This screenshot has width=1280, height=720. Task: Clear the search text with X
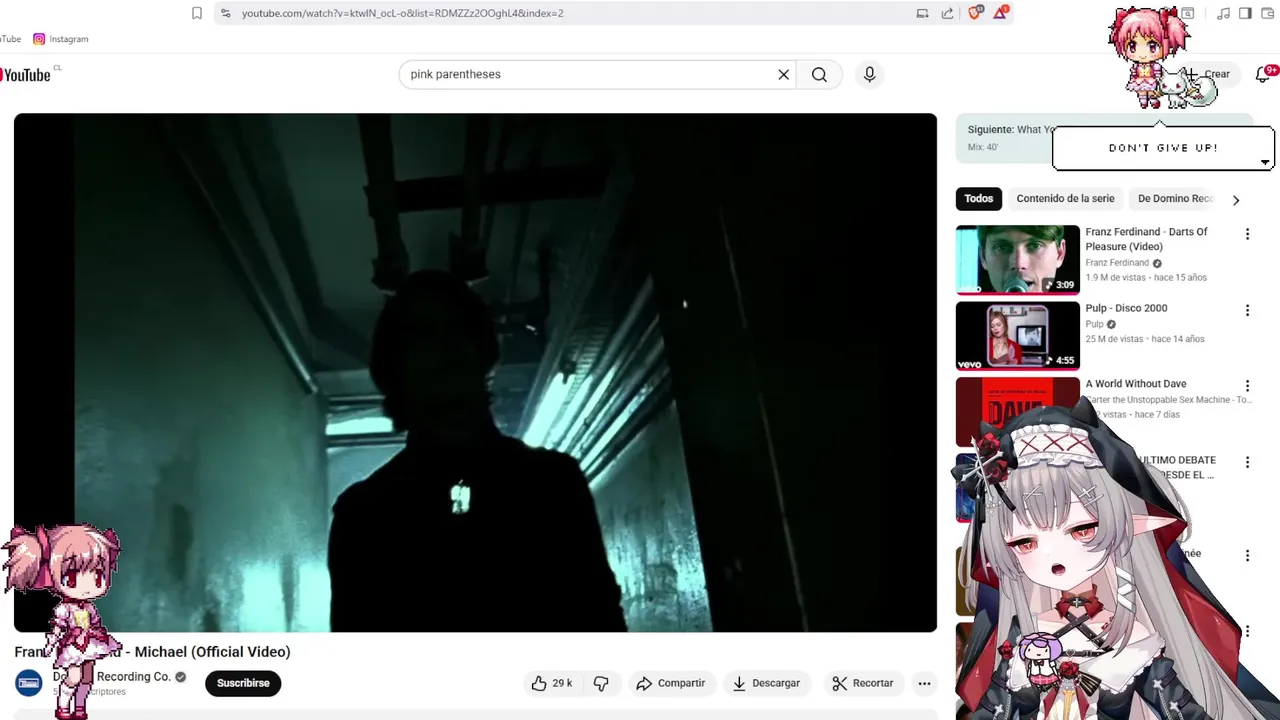click(x=784, y=74)
